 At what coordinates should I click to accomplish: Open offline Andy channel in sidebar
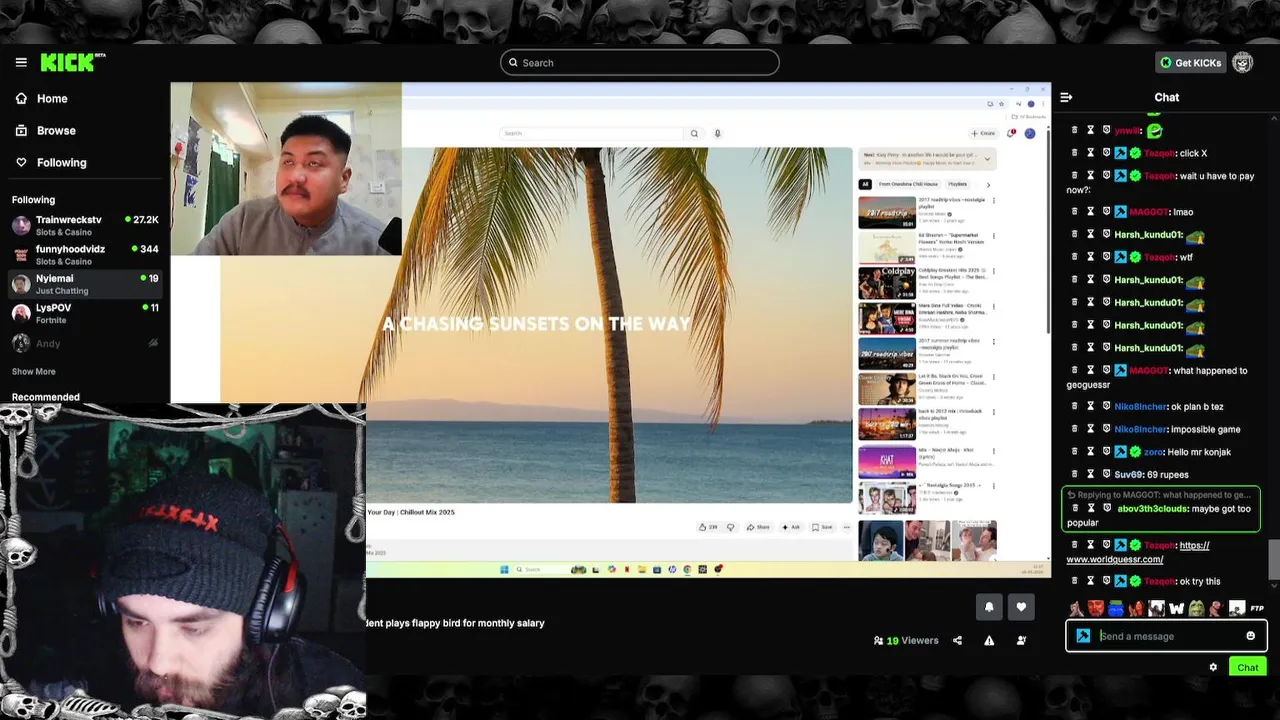click(85, 343)
